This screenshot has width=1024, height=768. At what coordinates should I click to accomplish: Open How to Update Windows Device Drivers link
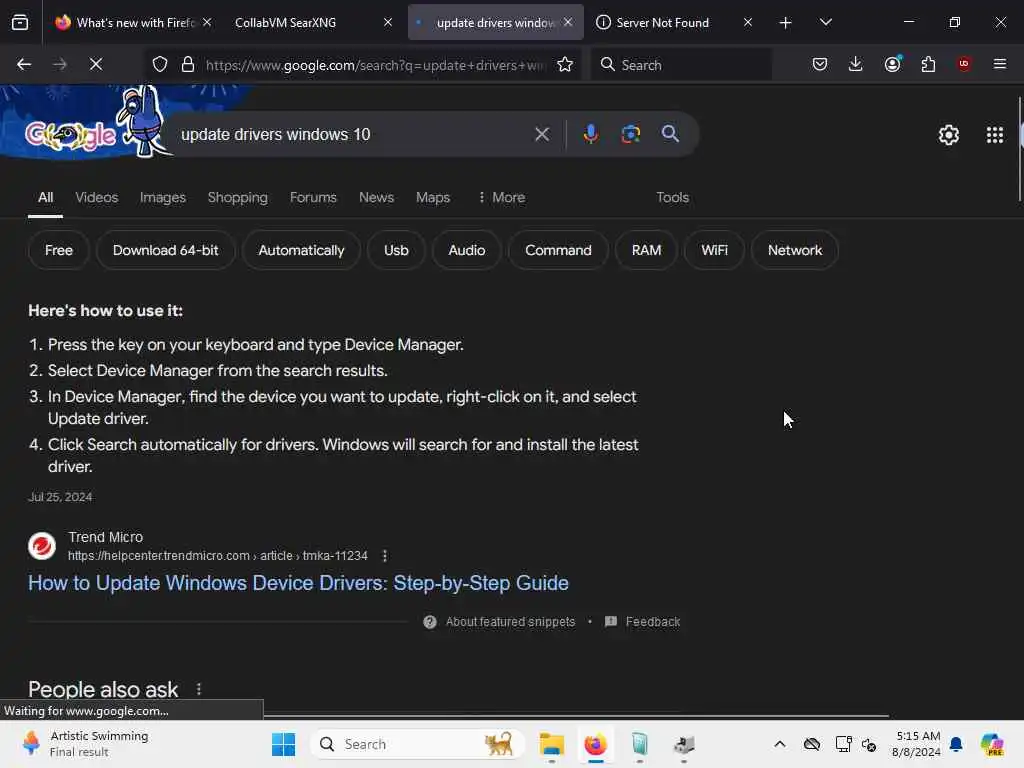(298, 583)
